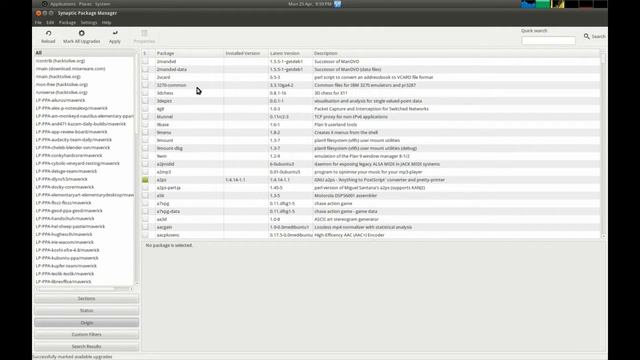Click the Sections filter button

tap(87, 299)
